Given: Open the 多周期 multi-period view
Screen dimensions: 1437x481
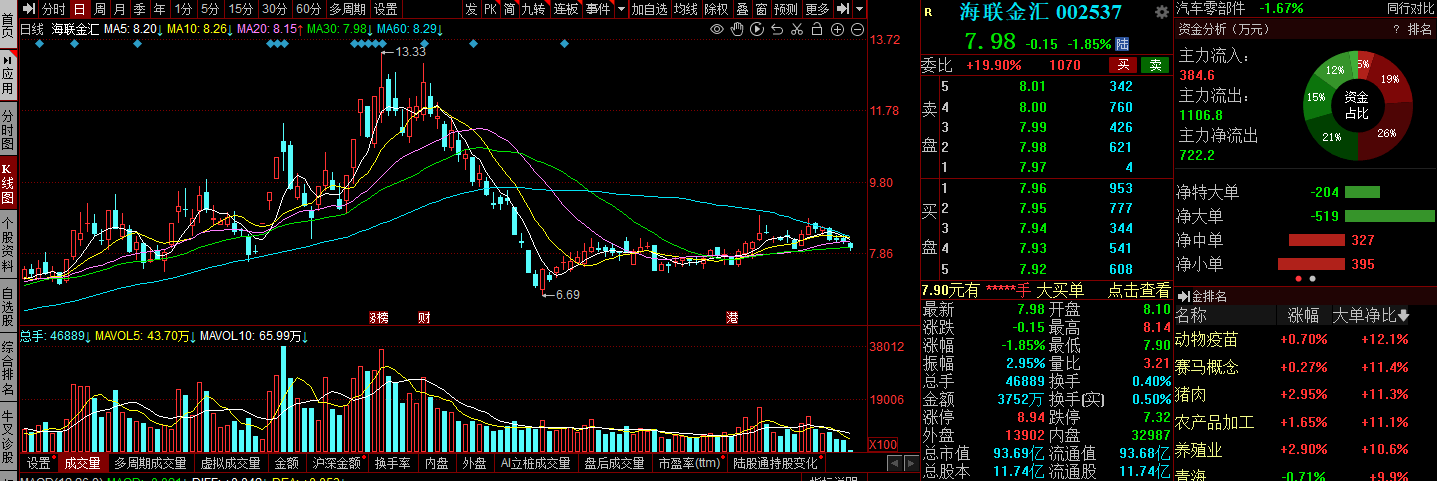Looking at the screenshot, I should (x=347, y=9).
